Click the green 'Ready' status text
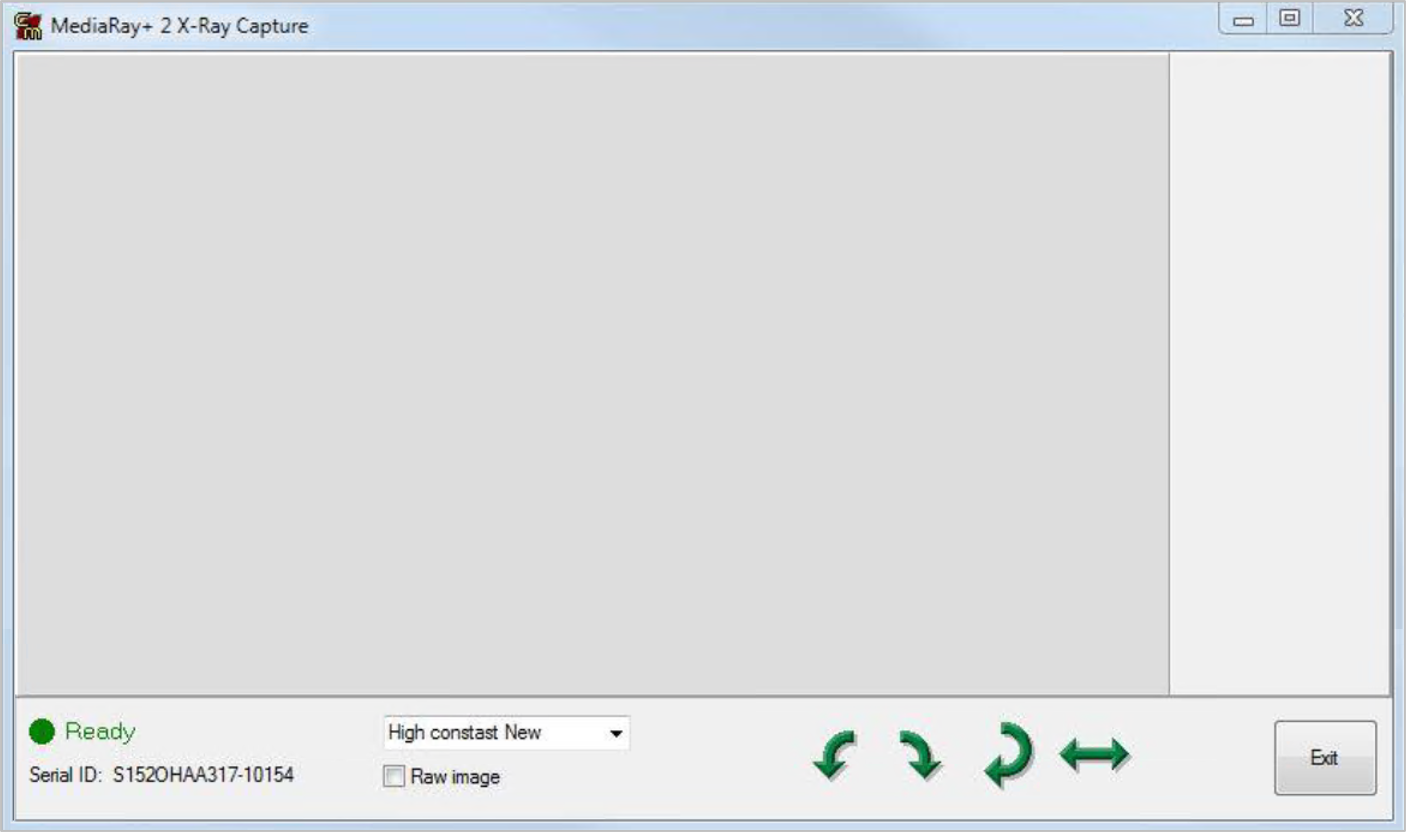This screenshot has width=1406, height=832. [100, 732]
